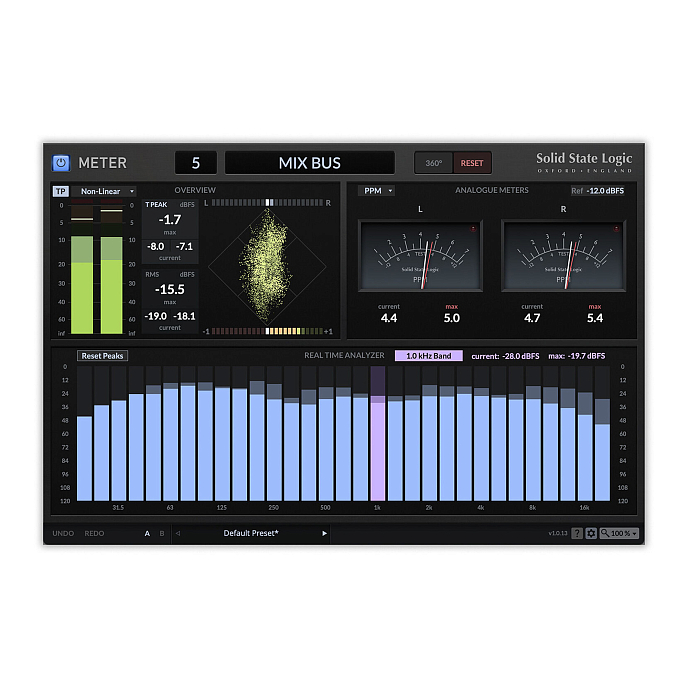Open the Non-Linear scale dropdown
This screenshot has width=688, height=688.
(x=105, y=191)
